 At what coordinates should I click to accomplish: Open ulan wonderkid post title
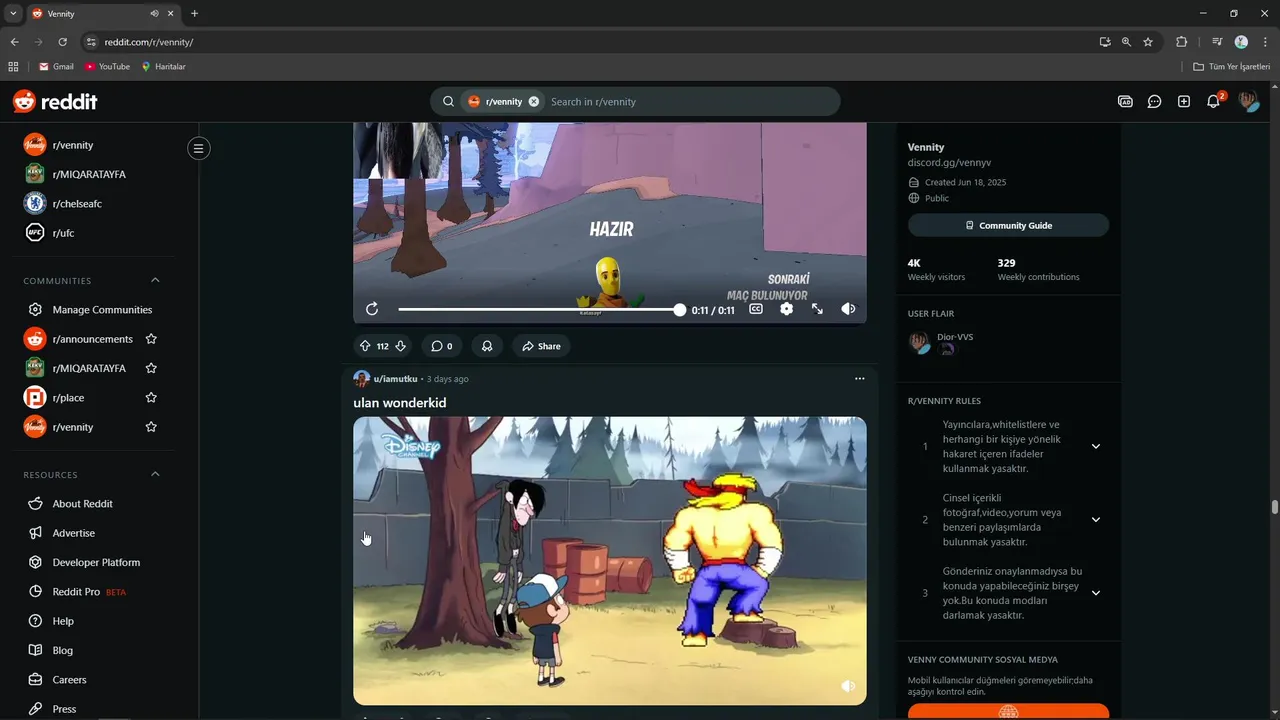coord(400,402)
